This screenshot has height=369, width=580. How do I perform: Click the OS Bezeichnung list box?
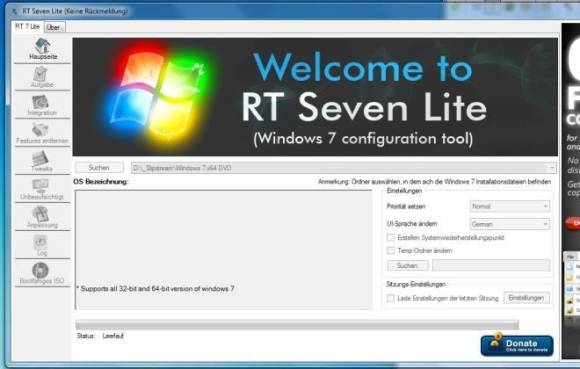tap(223, 250)
